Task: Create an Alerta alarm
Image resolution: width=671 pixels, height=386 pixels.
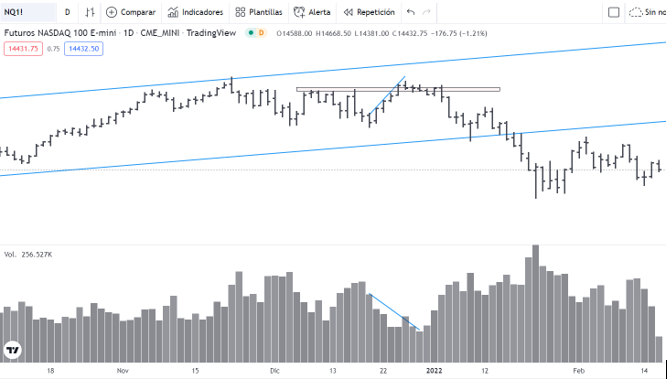Action: pyautogui.click(x=312, y=12)
